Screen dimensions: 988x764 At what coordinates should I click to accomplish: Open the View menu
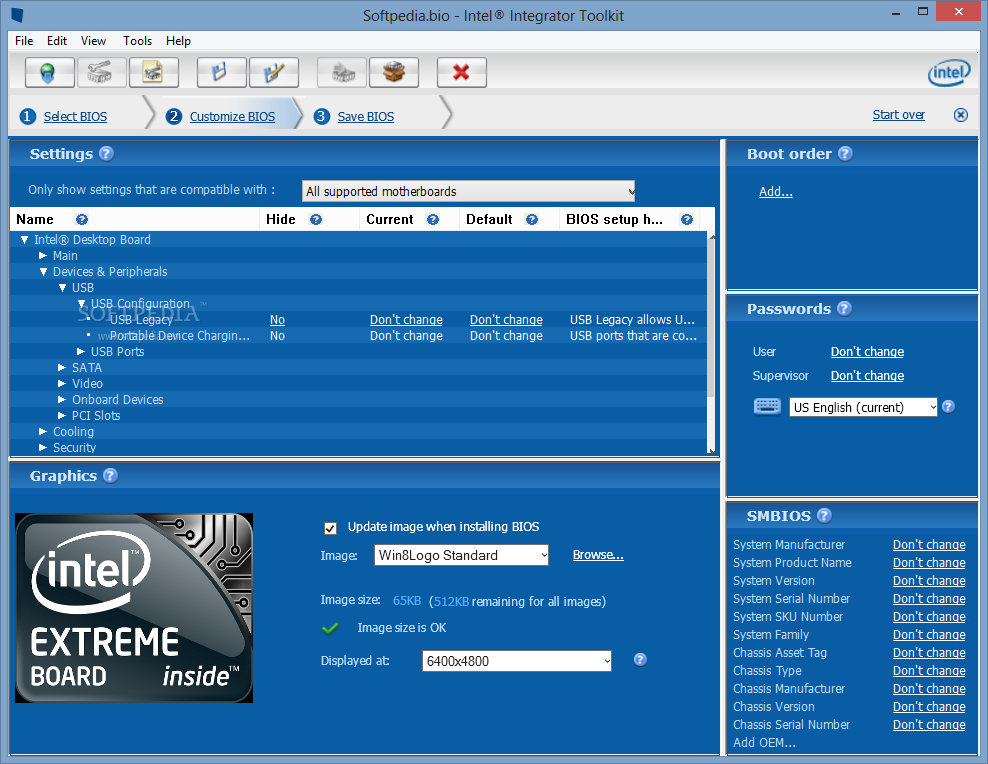[x=93, y=41]
